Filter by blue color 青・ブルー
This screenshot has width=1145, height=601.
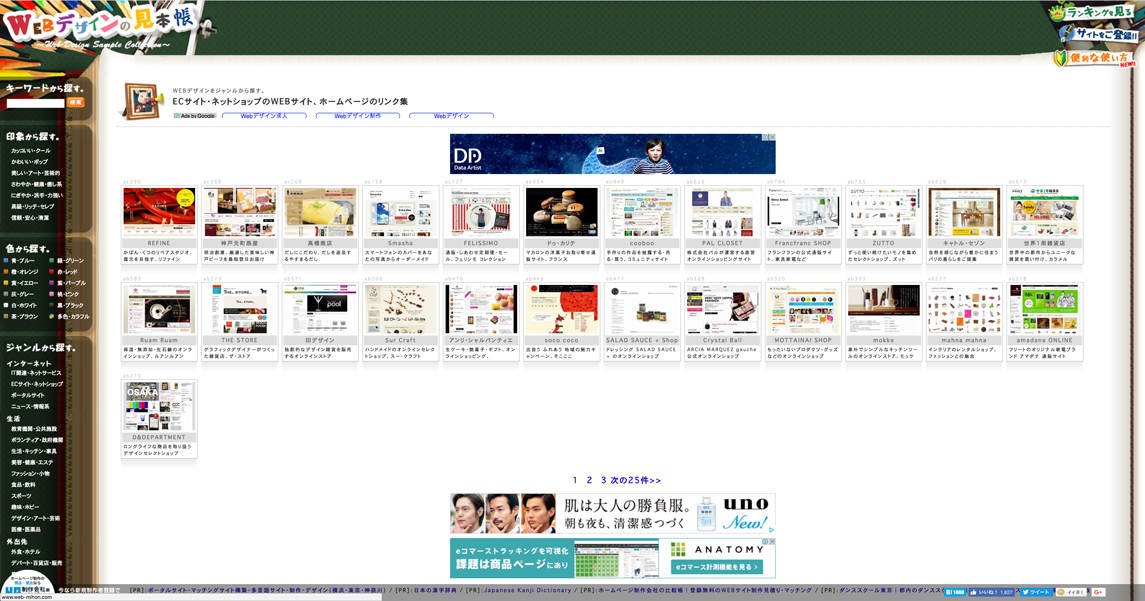click(x=20, y=261)
